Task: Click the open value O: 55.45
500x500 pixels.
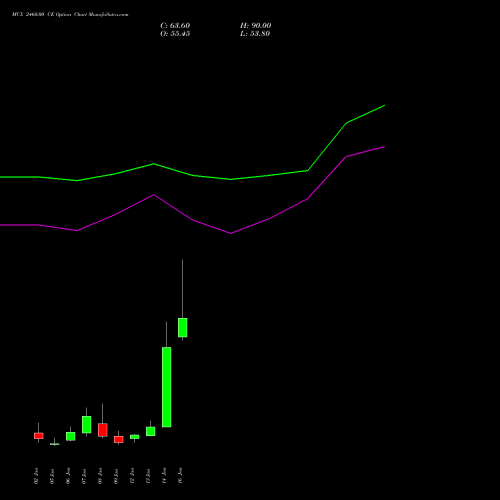Action: pos(175,34)
